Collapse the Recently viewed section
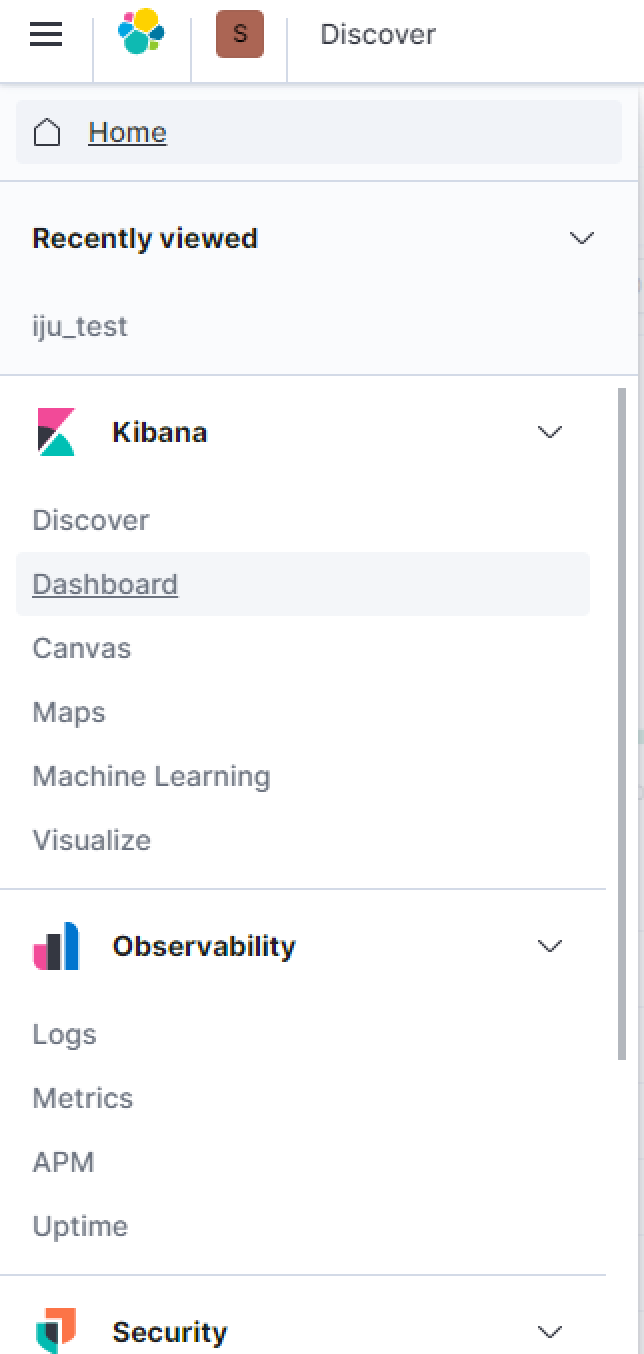Viewport: 644px width, 1354px height. 581,238
